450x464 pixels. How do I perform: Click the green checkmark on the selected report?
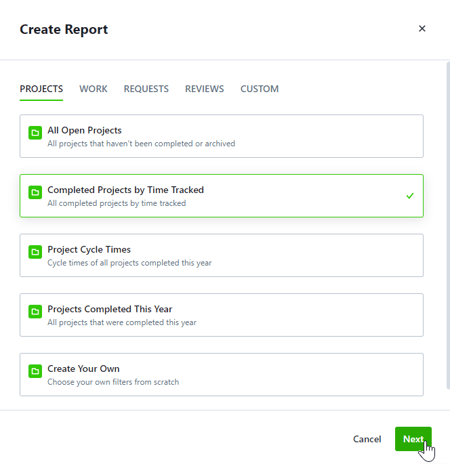coord(410,196)
